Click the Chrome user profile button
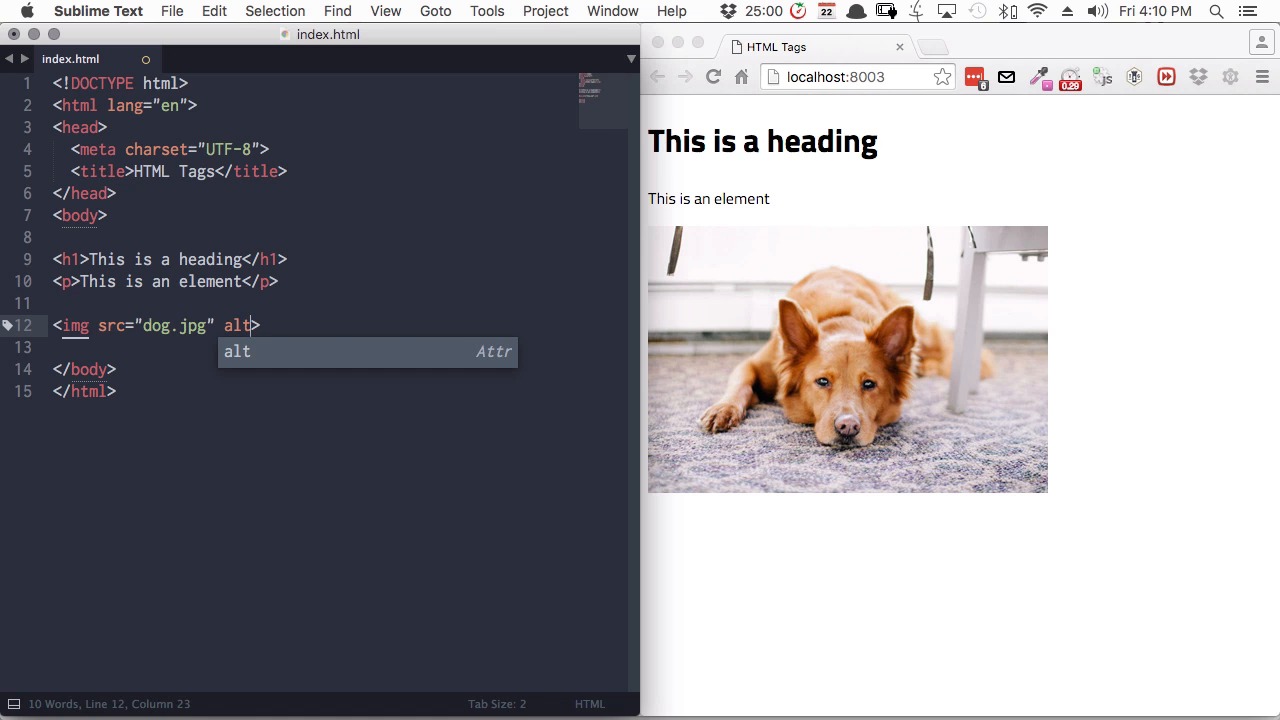The image size is (1280, 720). pyautogui.click(x=1261, y=43)
